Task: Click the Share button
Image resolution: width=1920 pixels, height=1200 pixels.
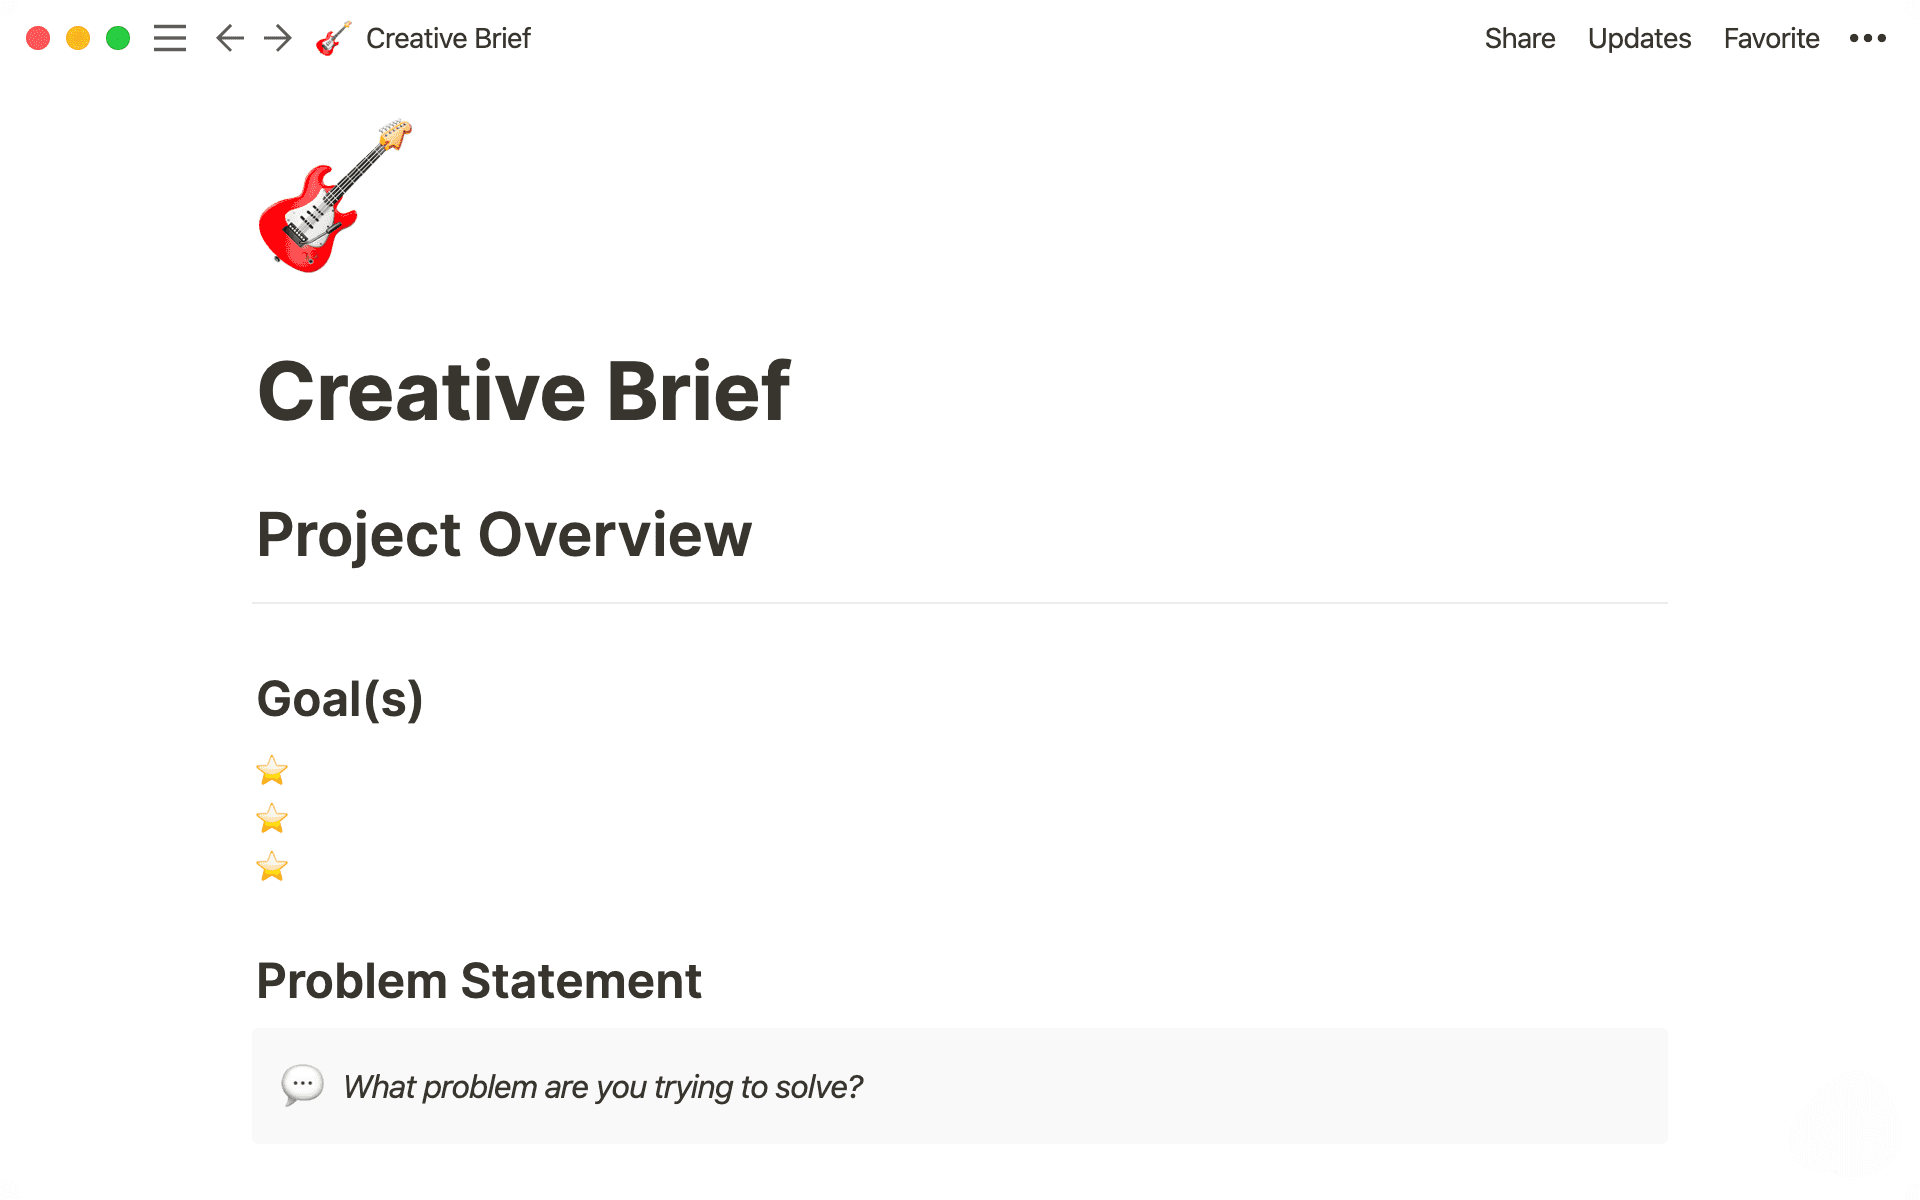Action: pos(1520,38)
